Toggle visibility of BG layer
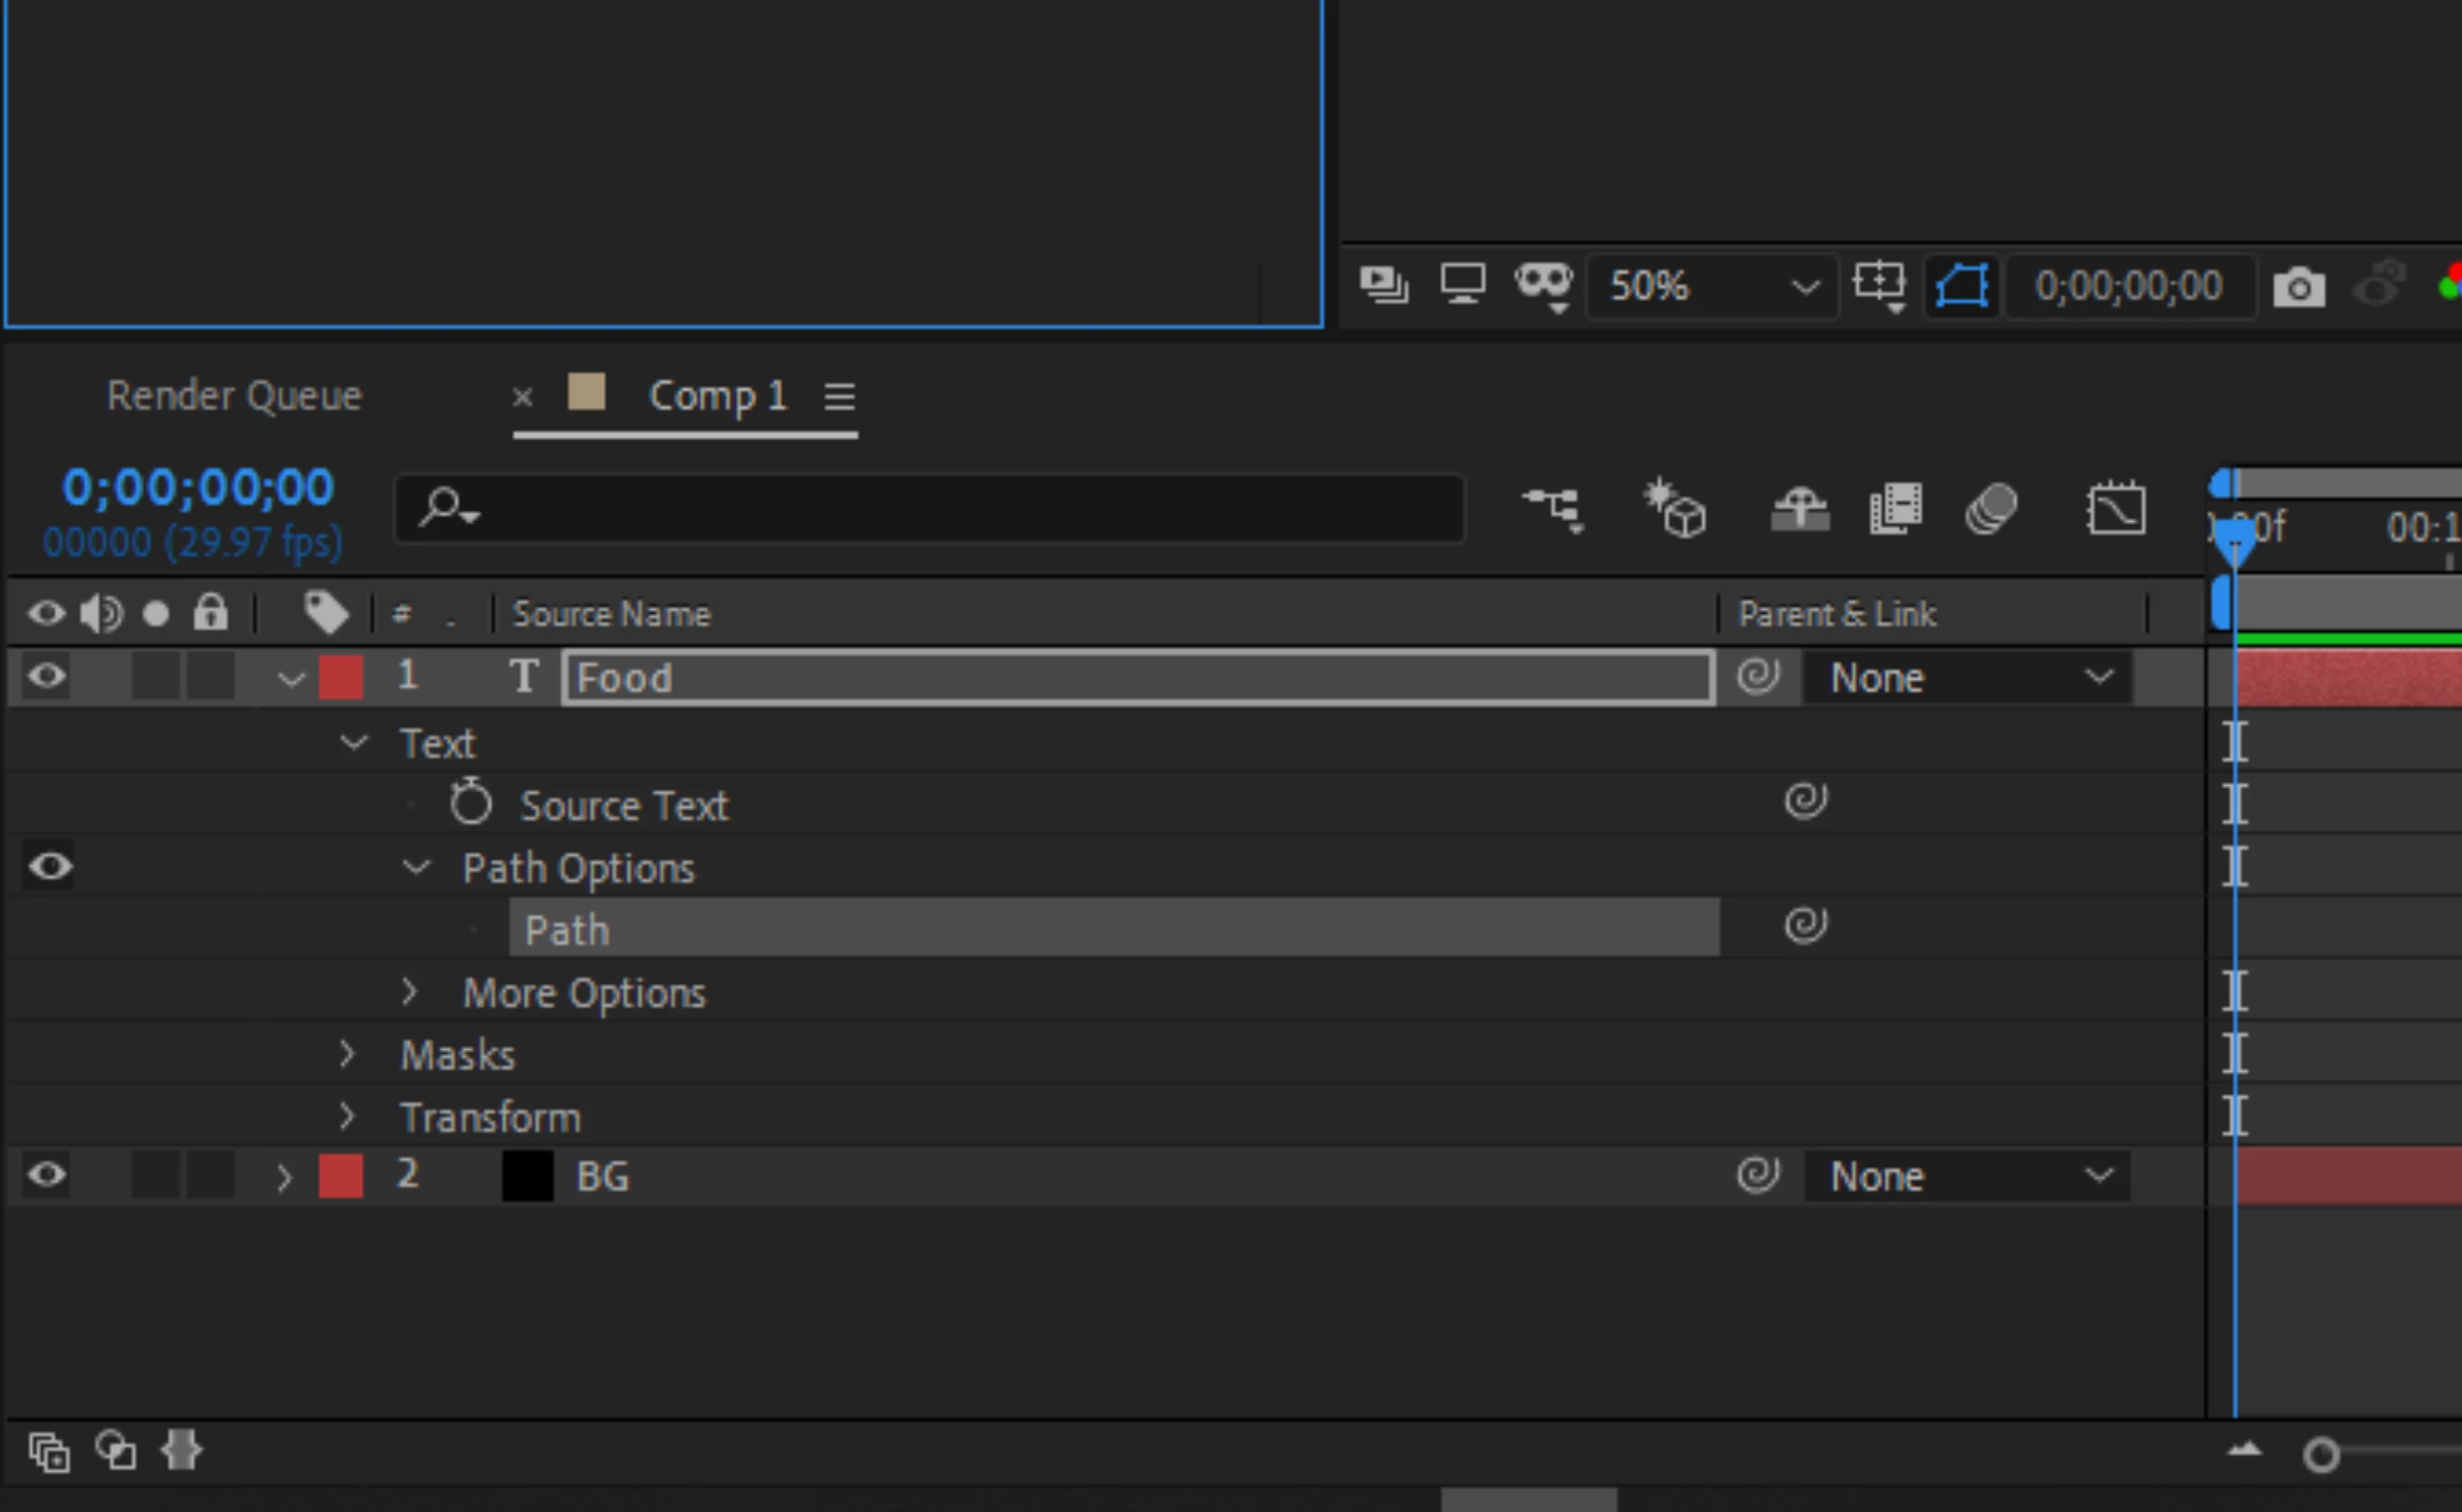This screenshot has height=1512, width=2462. click(47, 1175)
